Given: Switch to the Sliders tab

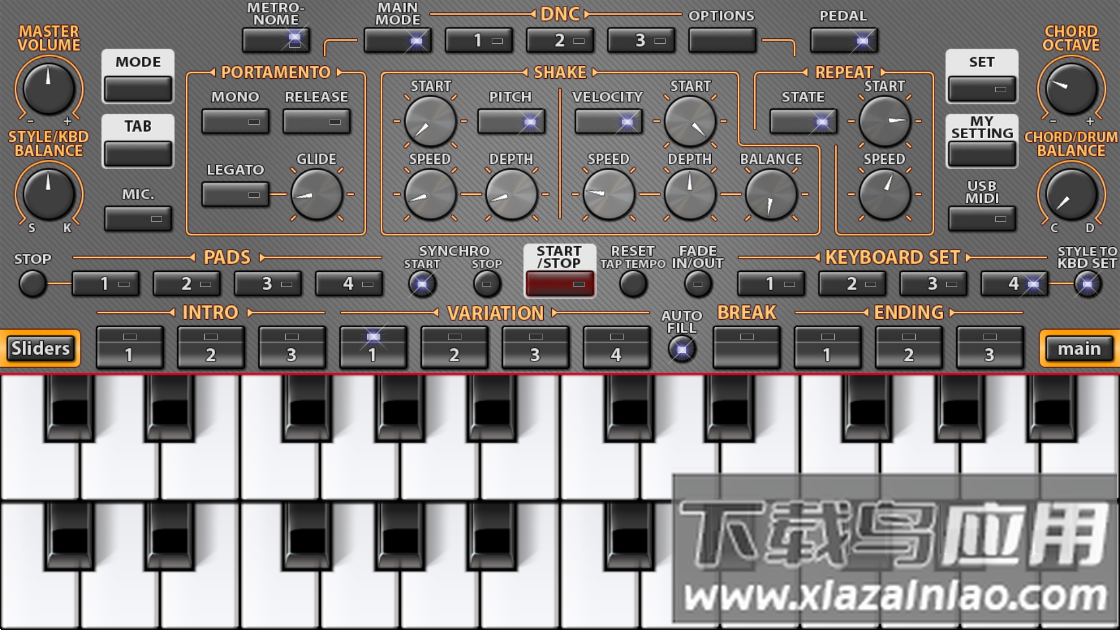Looking at the screenshot, I should pos(40,348).
